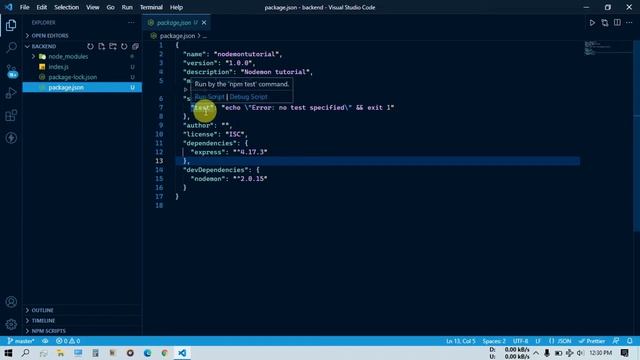Expand the OPEN EDITORS section
Viewport: 640px width, 360px height.
point(82,36)
